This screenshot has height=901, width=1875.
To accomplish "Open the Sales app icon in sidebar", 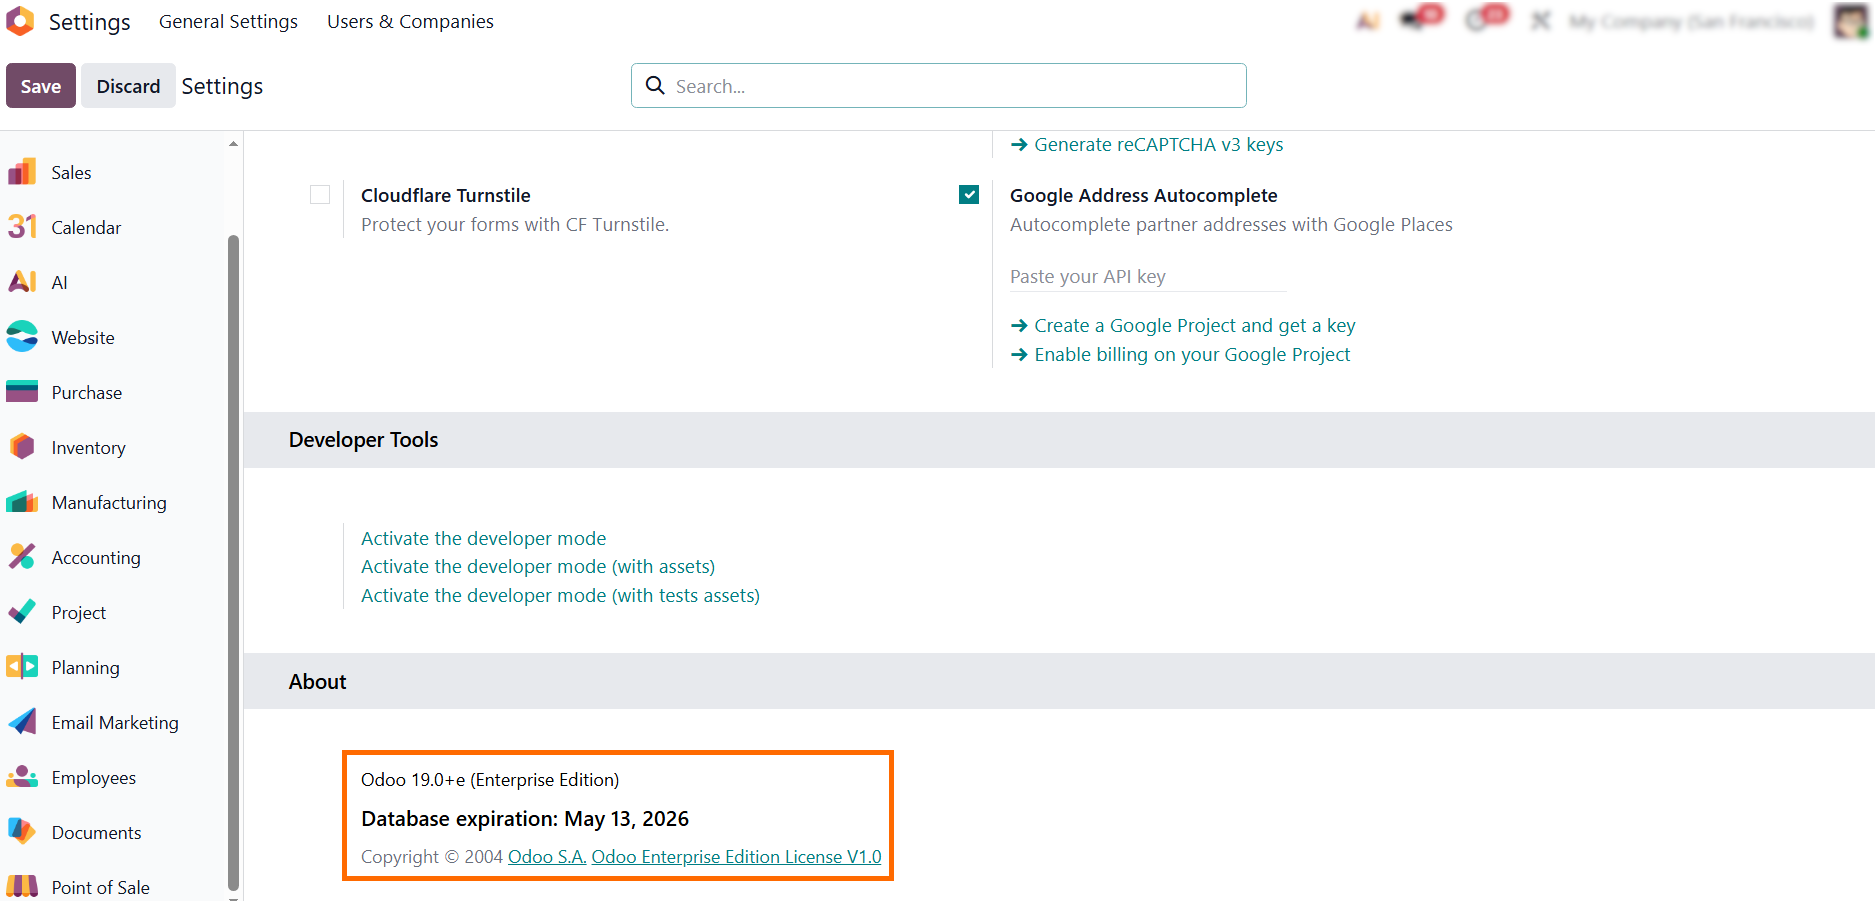I will tap(22, 172).
